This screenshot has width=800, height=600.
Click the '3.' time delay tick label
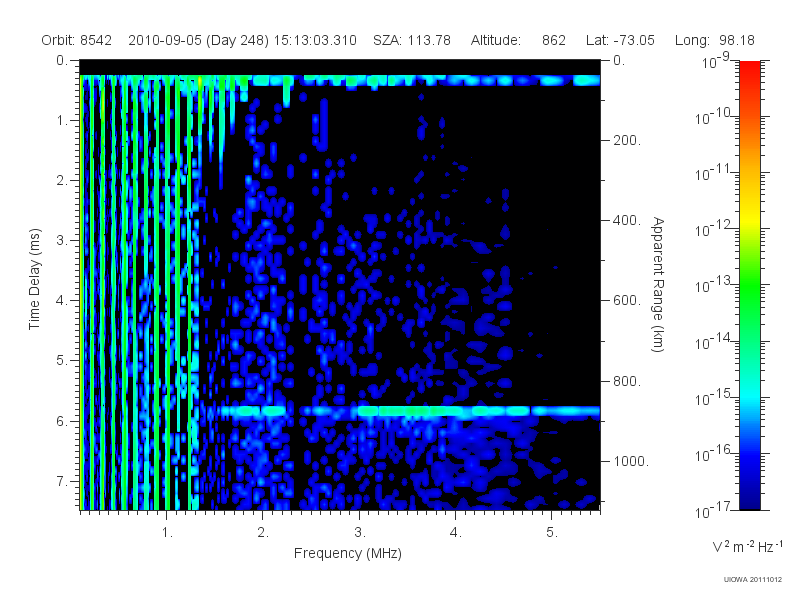coord(62,240)
